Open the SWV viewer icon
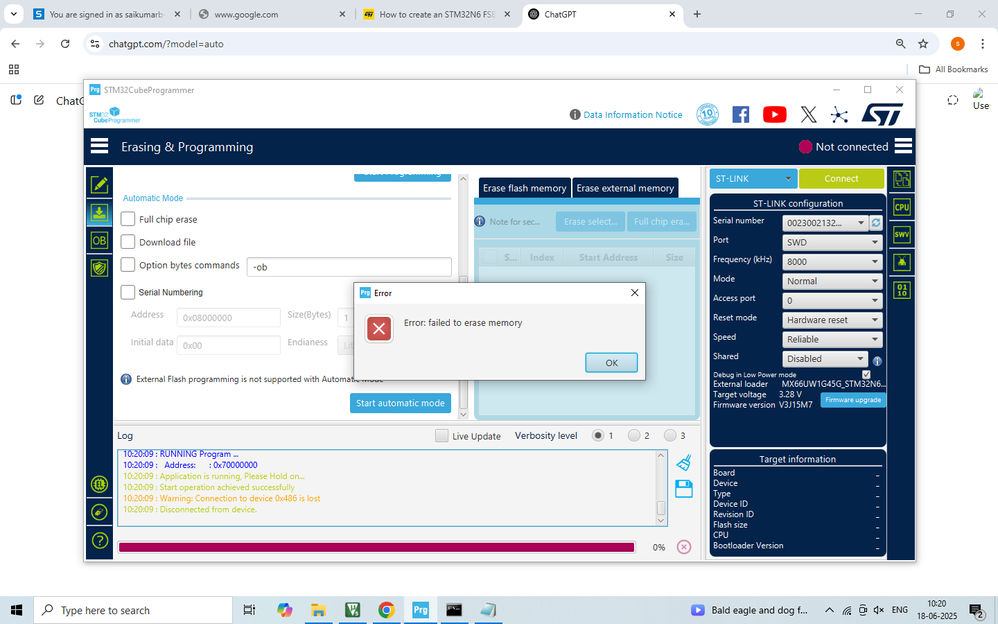Image resolution: width=998 pixels, height=624 pixels. (902, 234)
